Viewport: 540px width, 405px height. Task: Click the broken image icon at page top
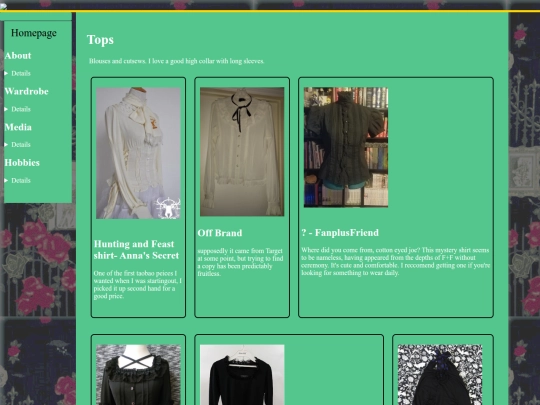[3, 7]
